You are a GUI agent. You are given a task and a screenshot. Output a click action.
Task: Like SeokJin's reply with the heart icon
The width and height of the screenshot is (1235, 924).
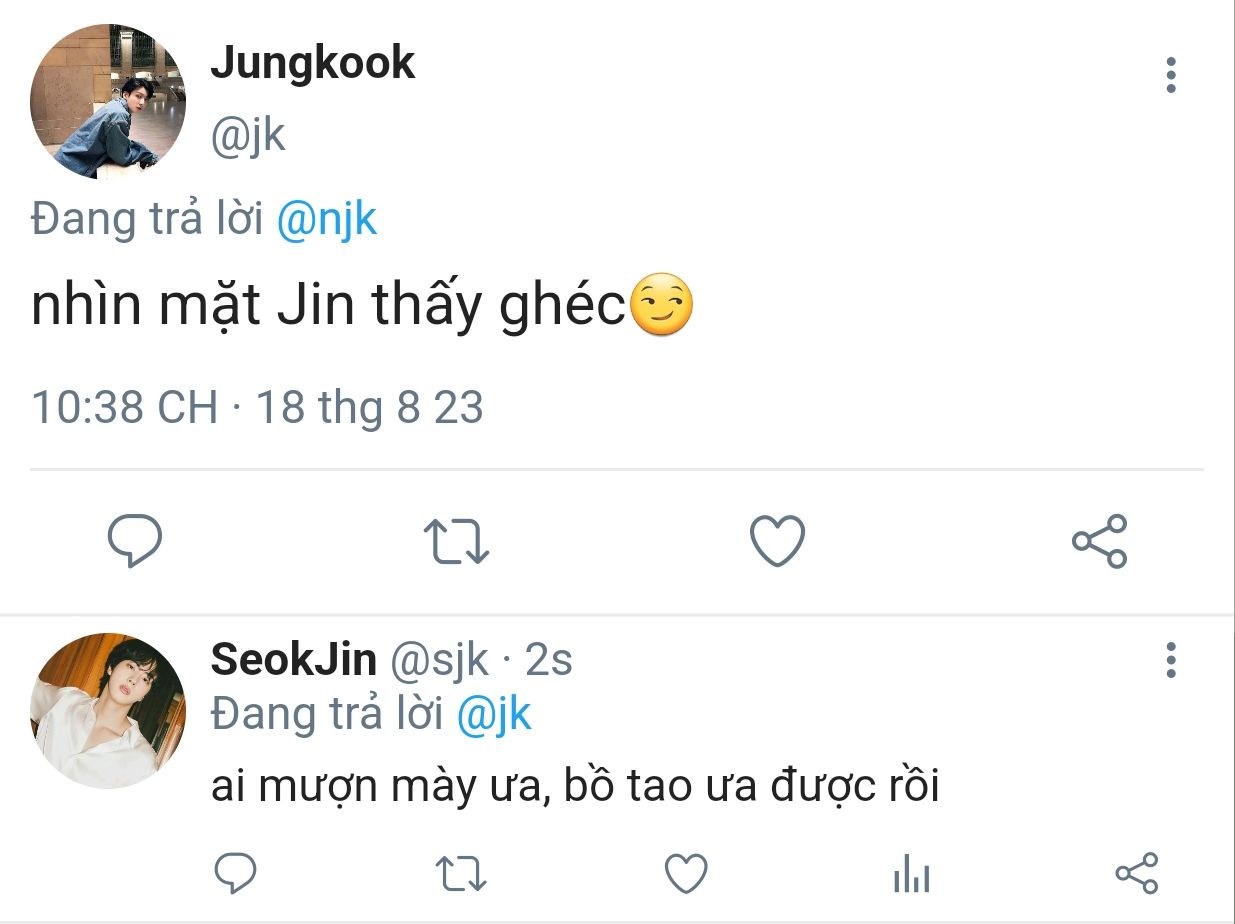pos(687,874)
